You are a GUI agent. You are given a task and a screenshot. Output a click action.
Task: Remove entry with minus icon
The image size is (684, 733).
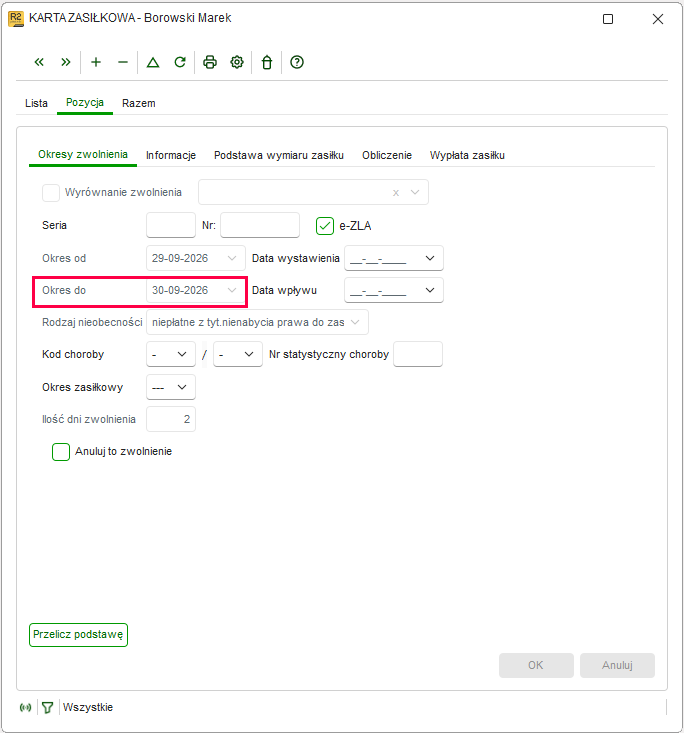(x=123, y=62)
